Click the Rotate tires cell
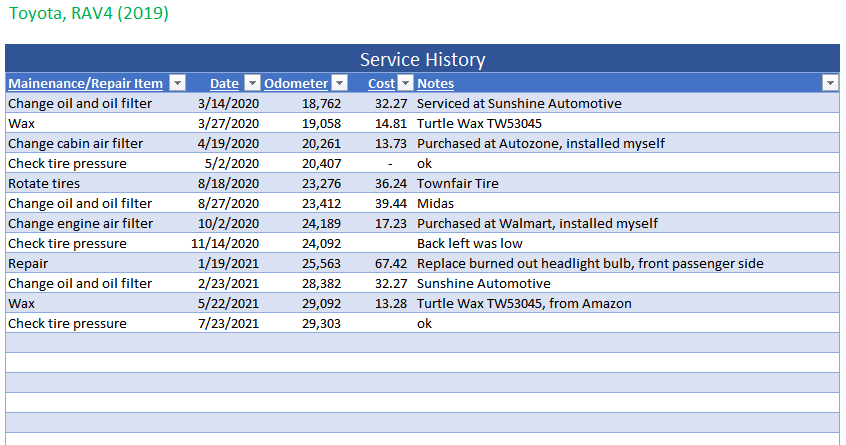 (44, 183)
